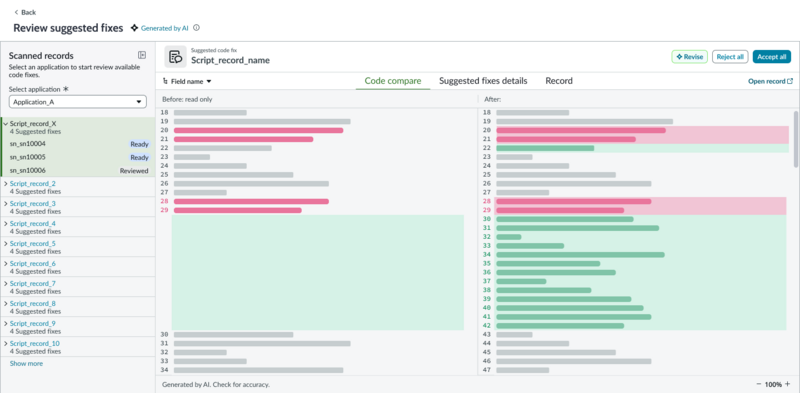Click the vertical scrollbar in the After pane
The height and width of the screenshot is (393, 800).
click(x=796, y=139)
